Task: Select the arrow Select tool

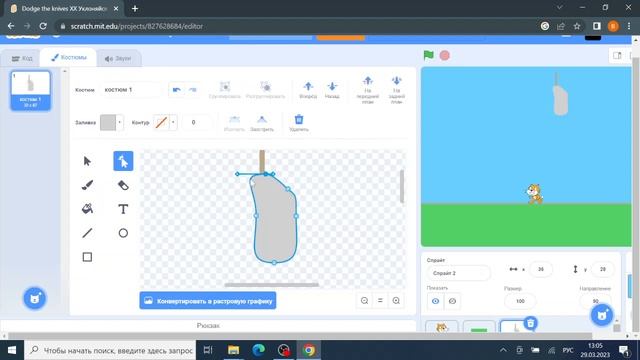Action: pos(87,161)
